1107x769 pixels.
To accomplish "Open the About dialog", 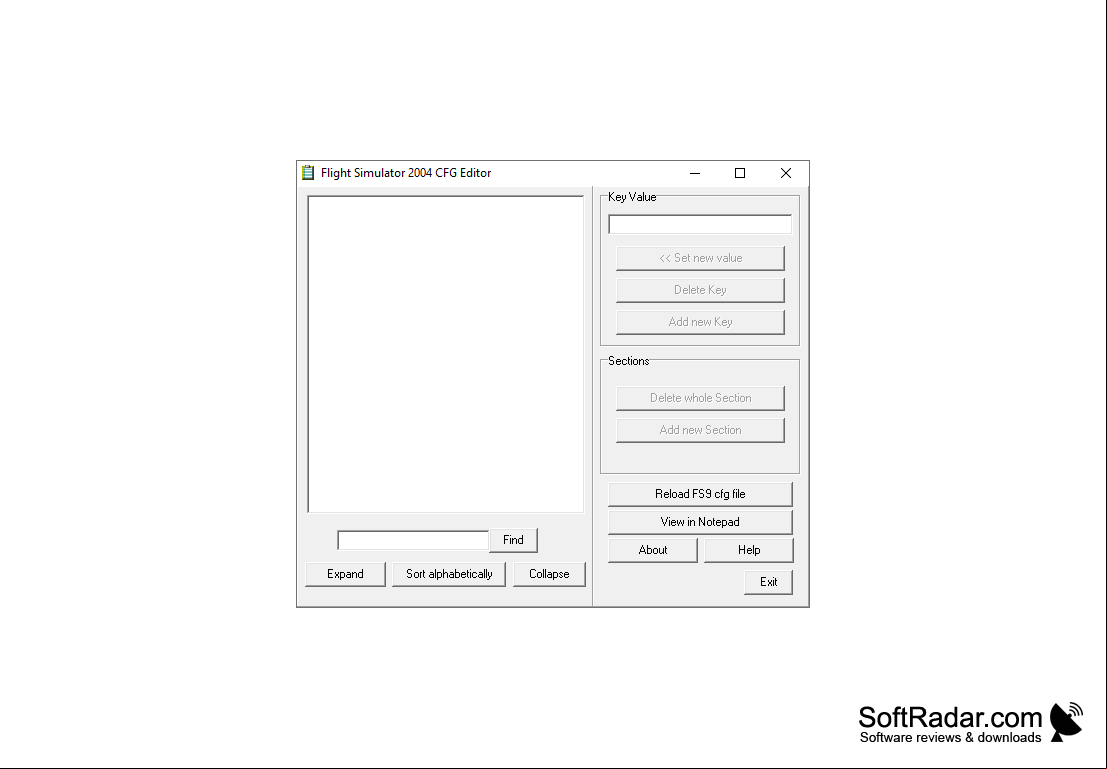I will pyautogui.click(x=653, y=550).
